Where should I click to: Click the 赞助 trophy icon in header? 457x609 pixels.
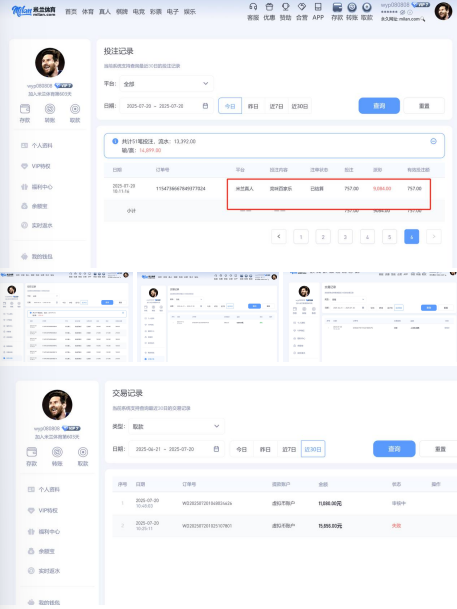[285, 7]
